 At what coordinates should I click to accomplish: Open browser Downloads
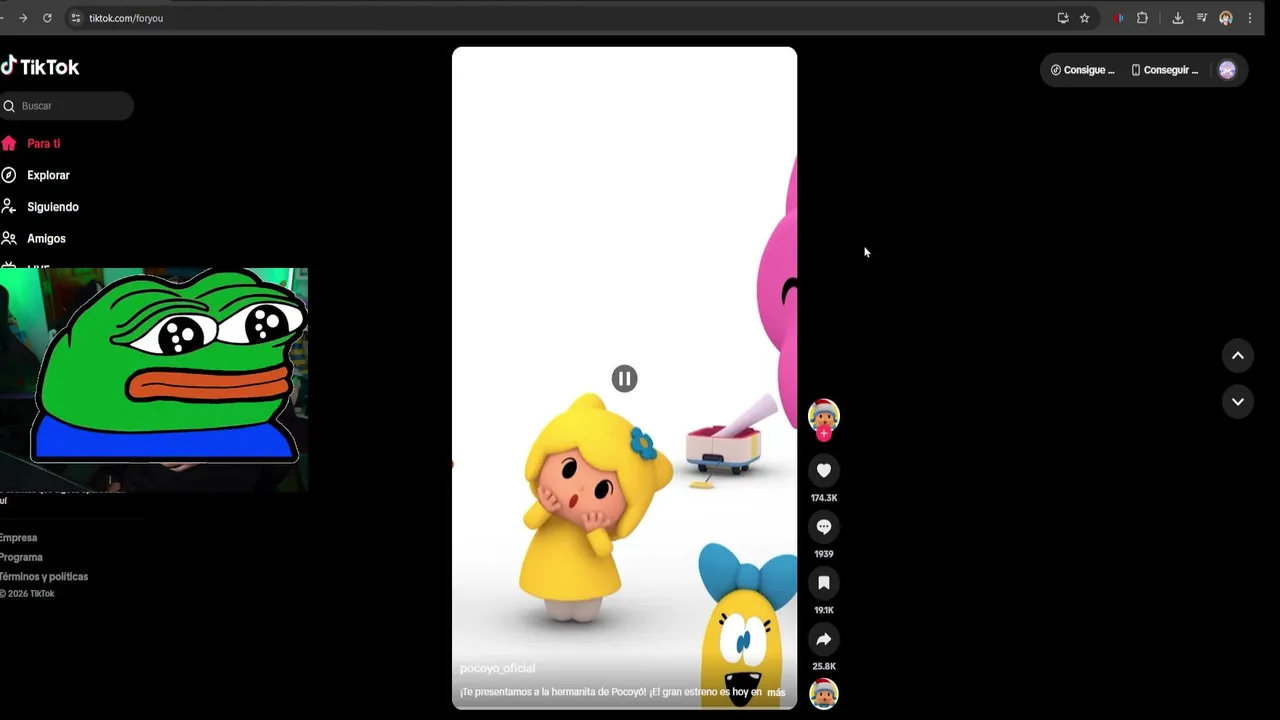point(1178,18)
